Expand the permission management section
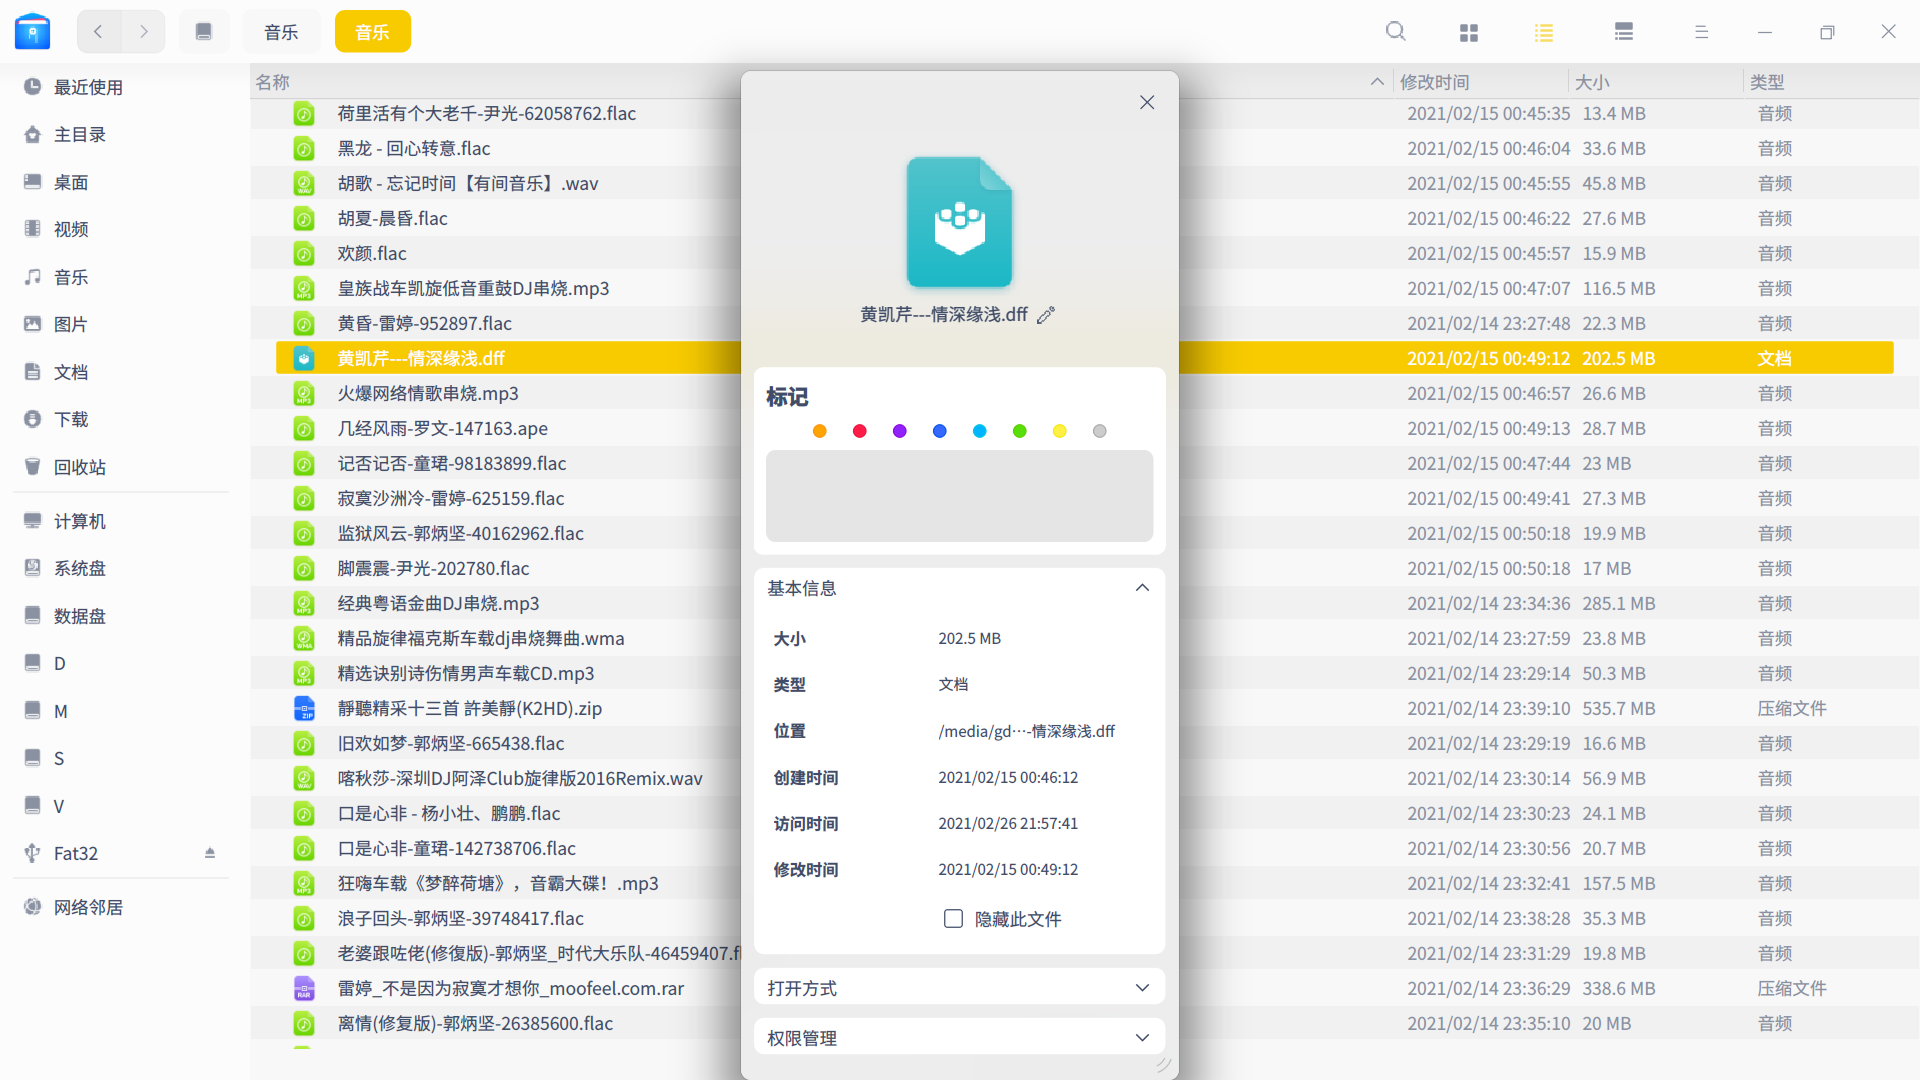Screen dimensions: 1920x1080 1142,1038
